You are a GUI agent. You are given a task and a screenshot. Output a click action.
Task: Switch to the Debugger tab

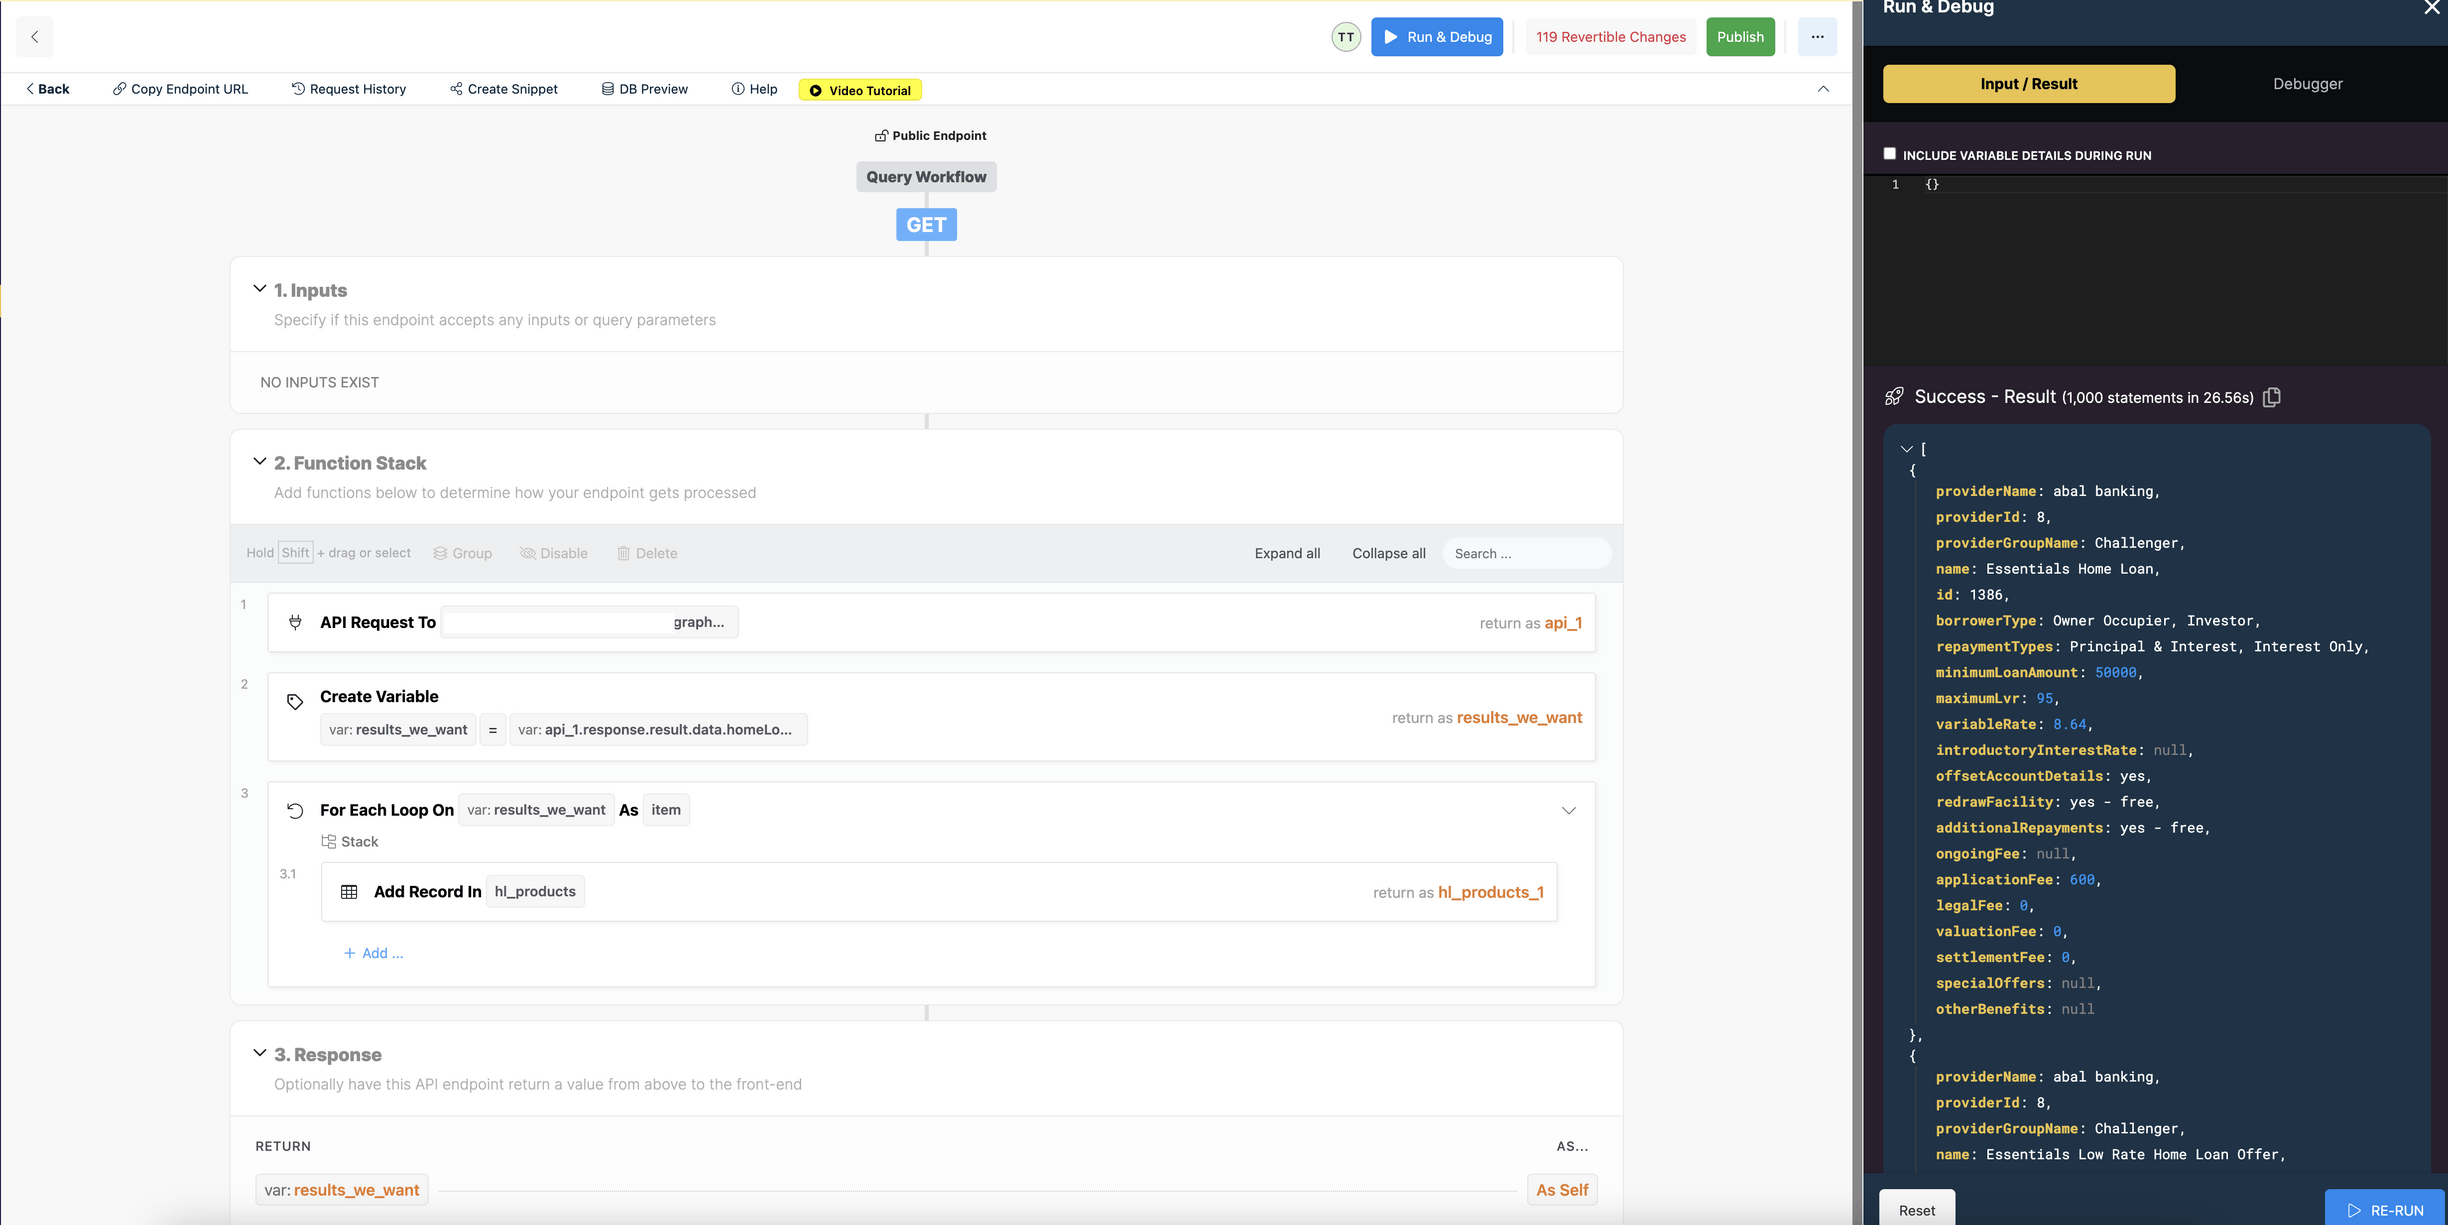2308,84
